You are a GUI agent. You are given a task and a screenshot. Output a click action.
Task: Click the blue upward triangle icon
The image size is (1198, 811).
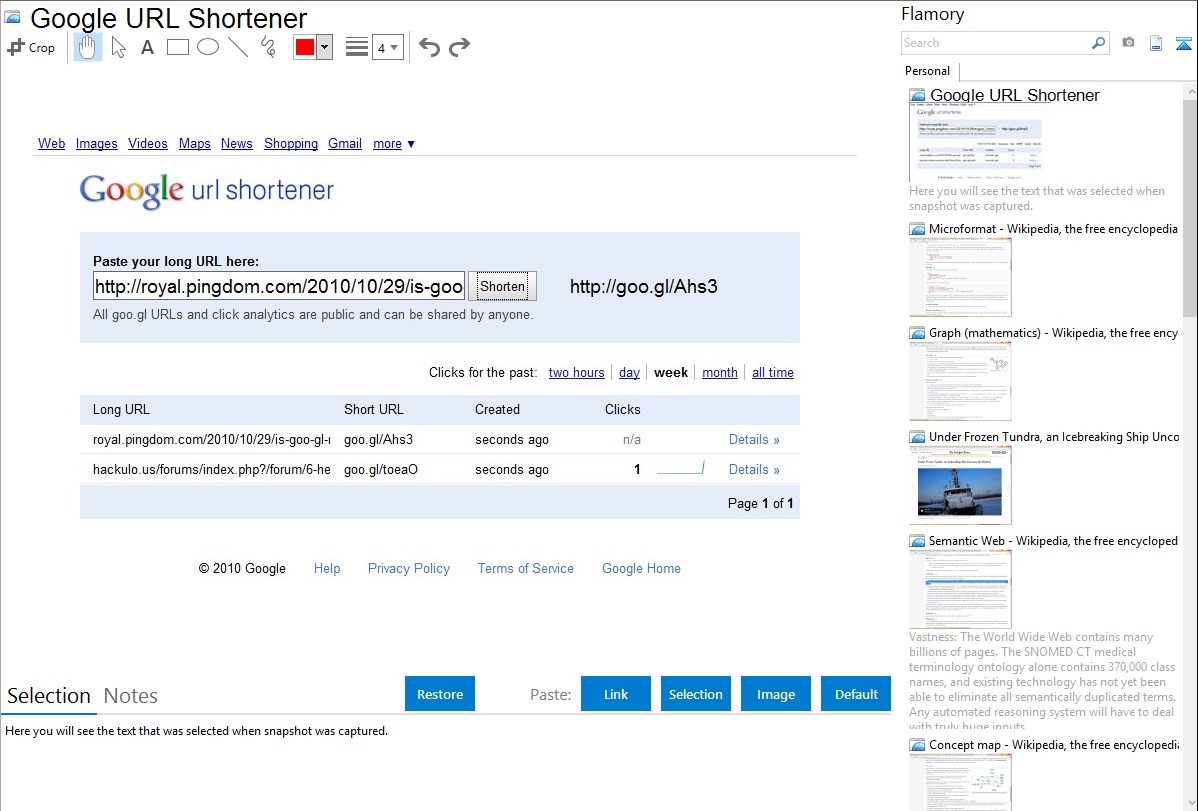coord(1183,44)
